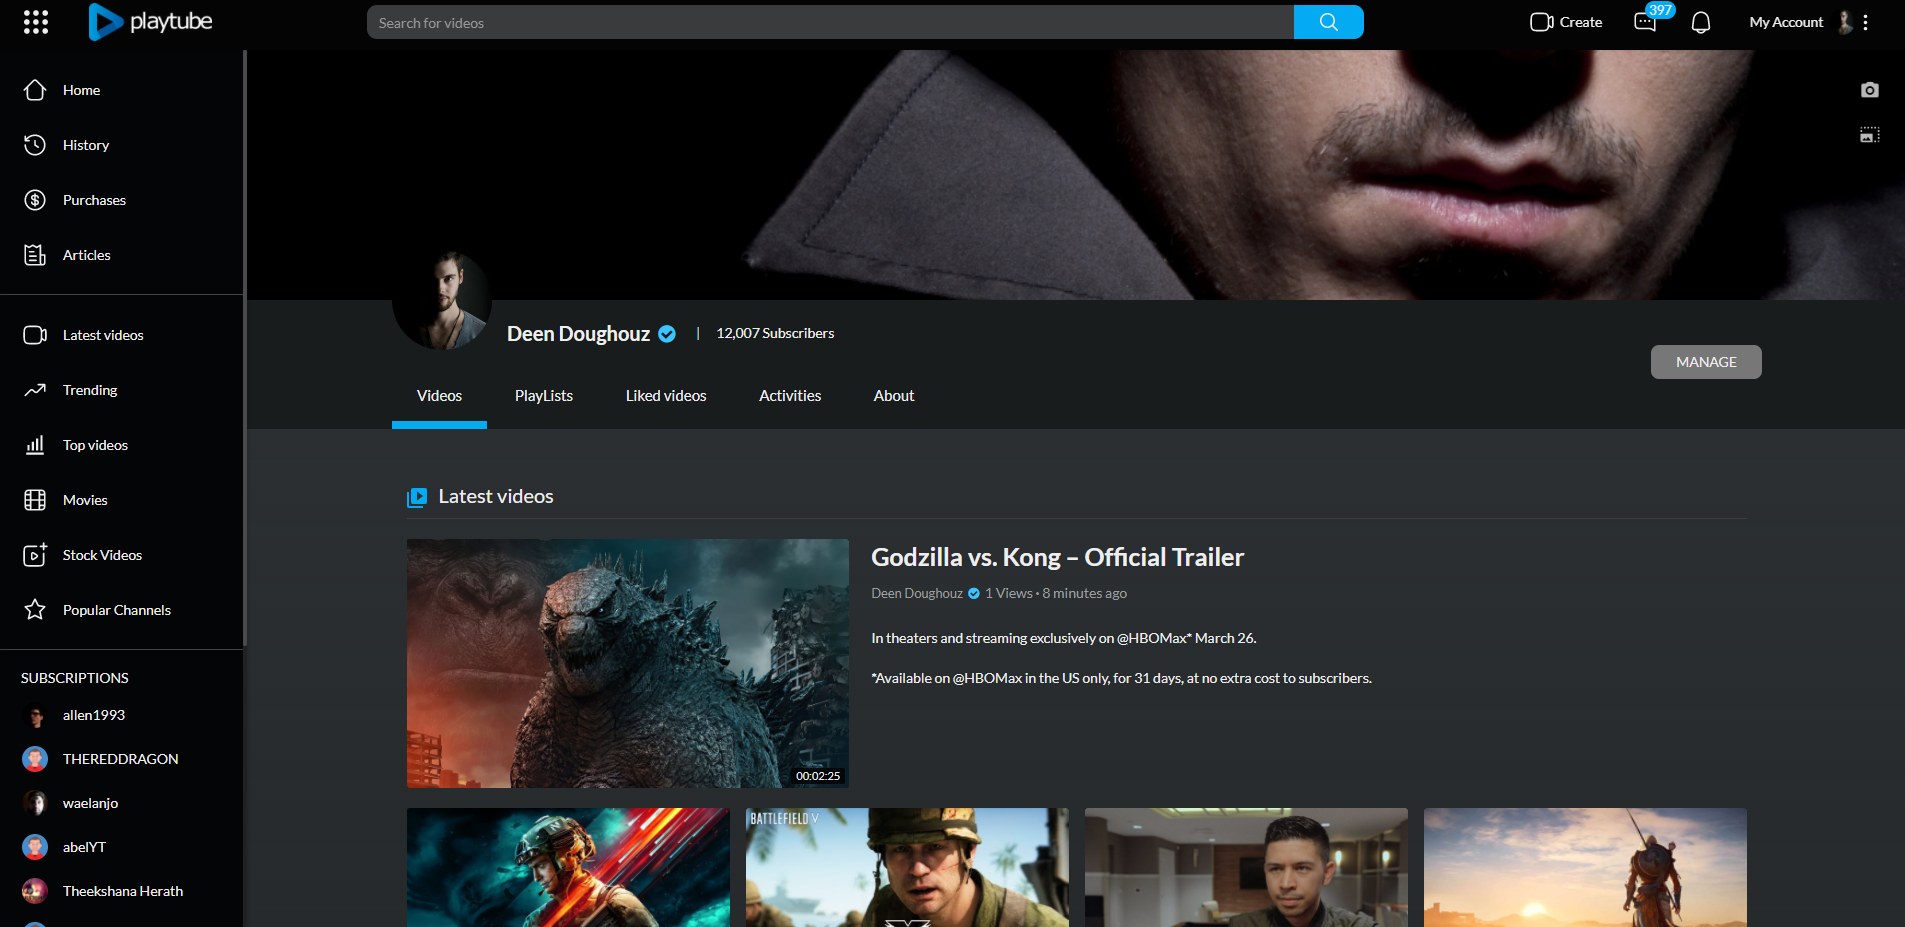Click the Movies film icon

point(35,500)
